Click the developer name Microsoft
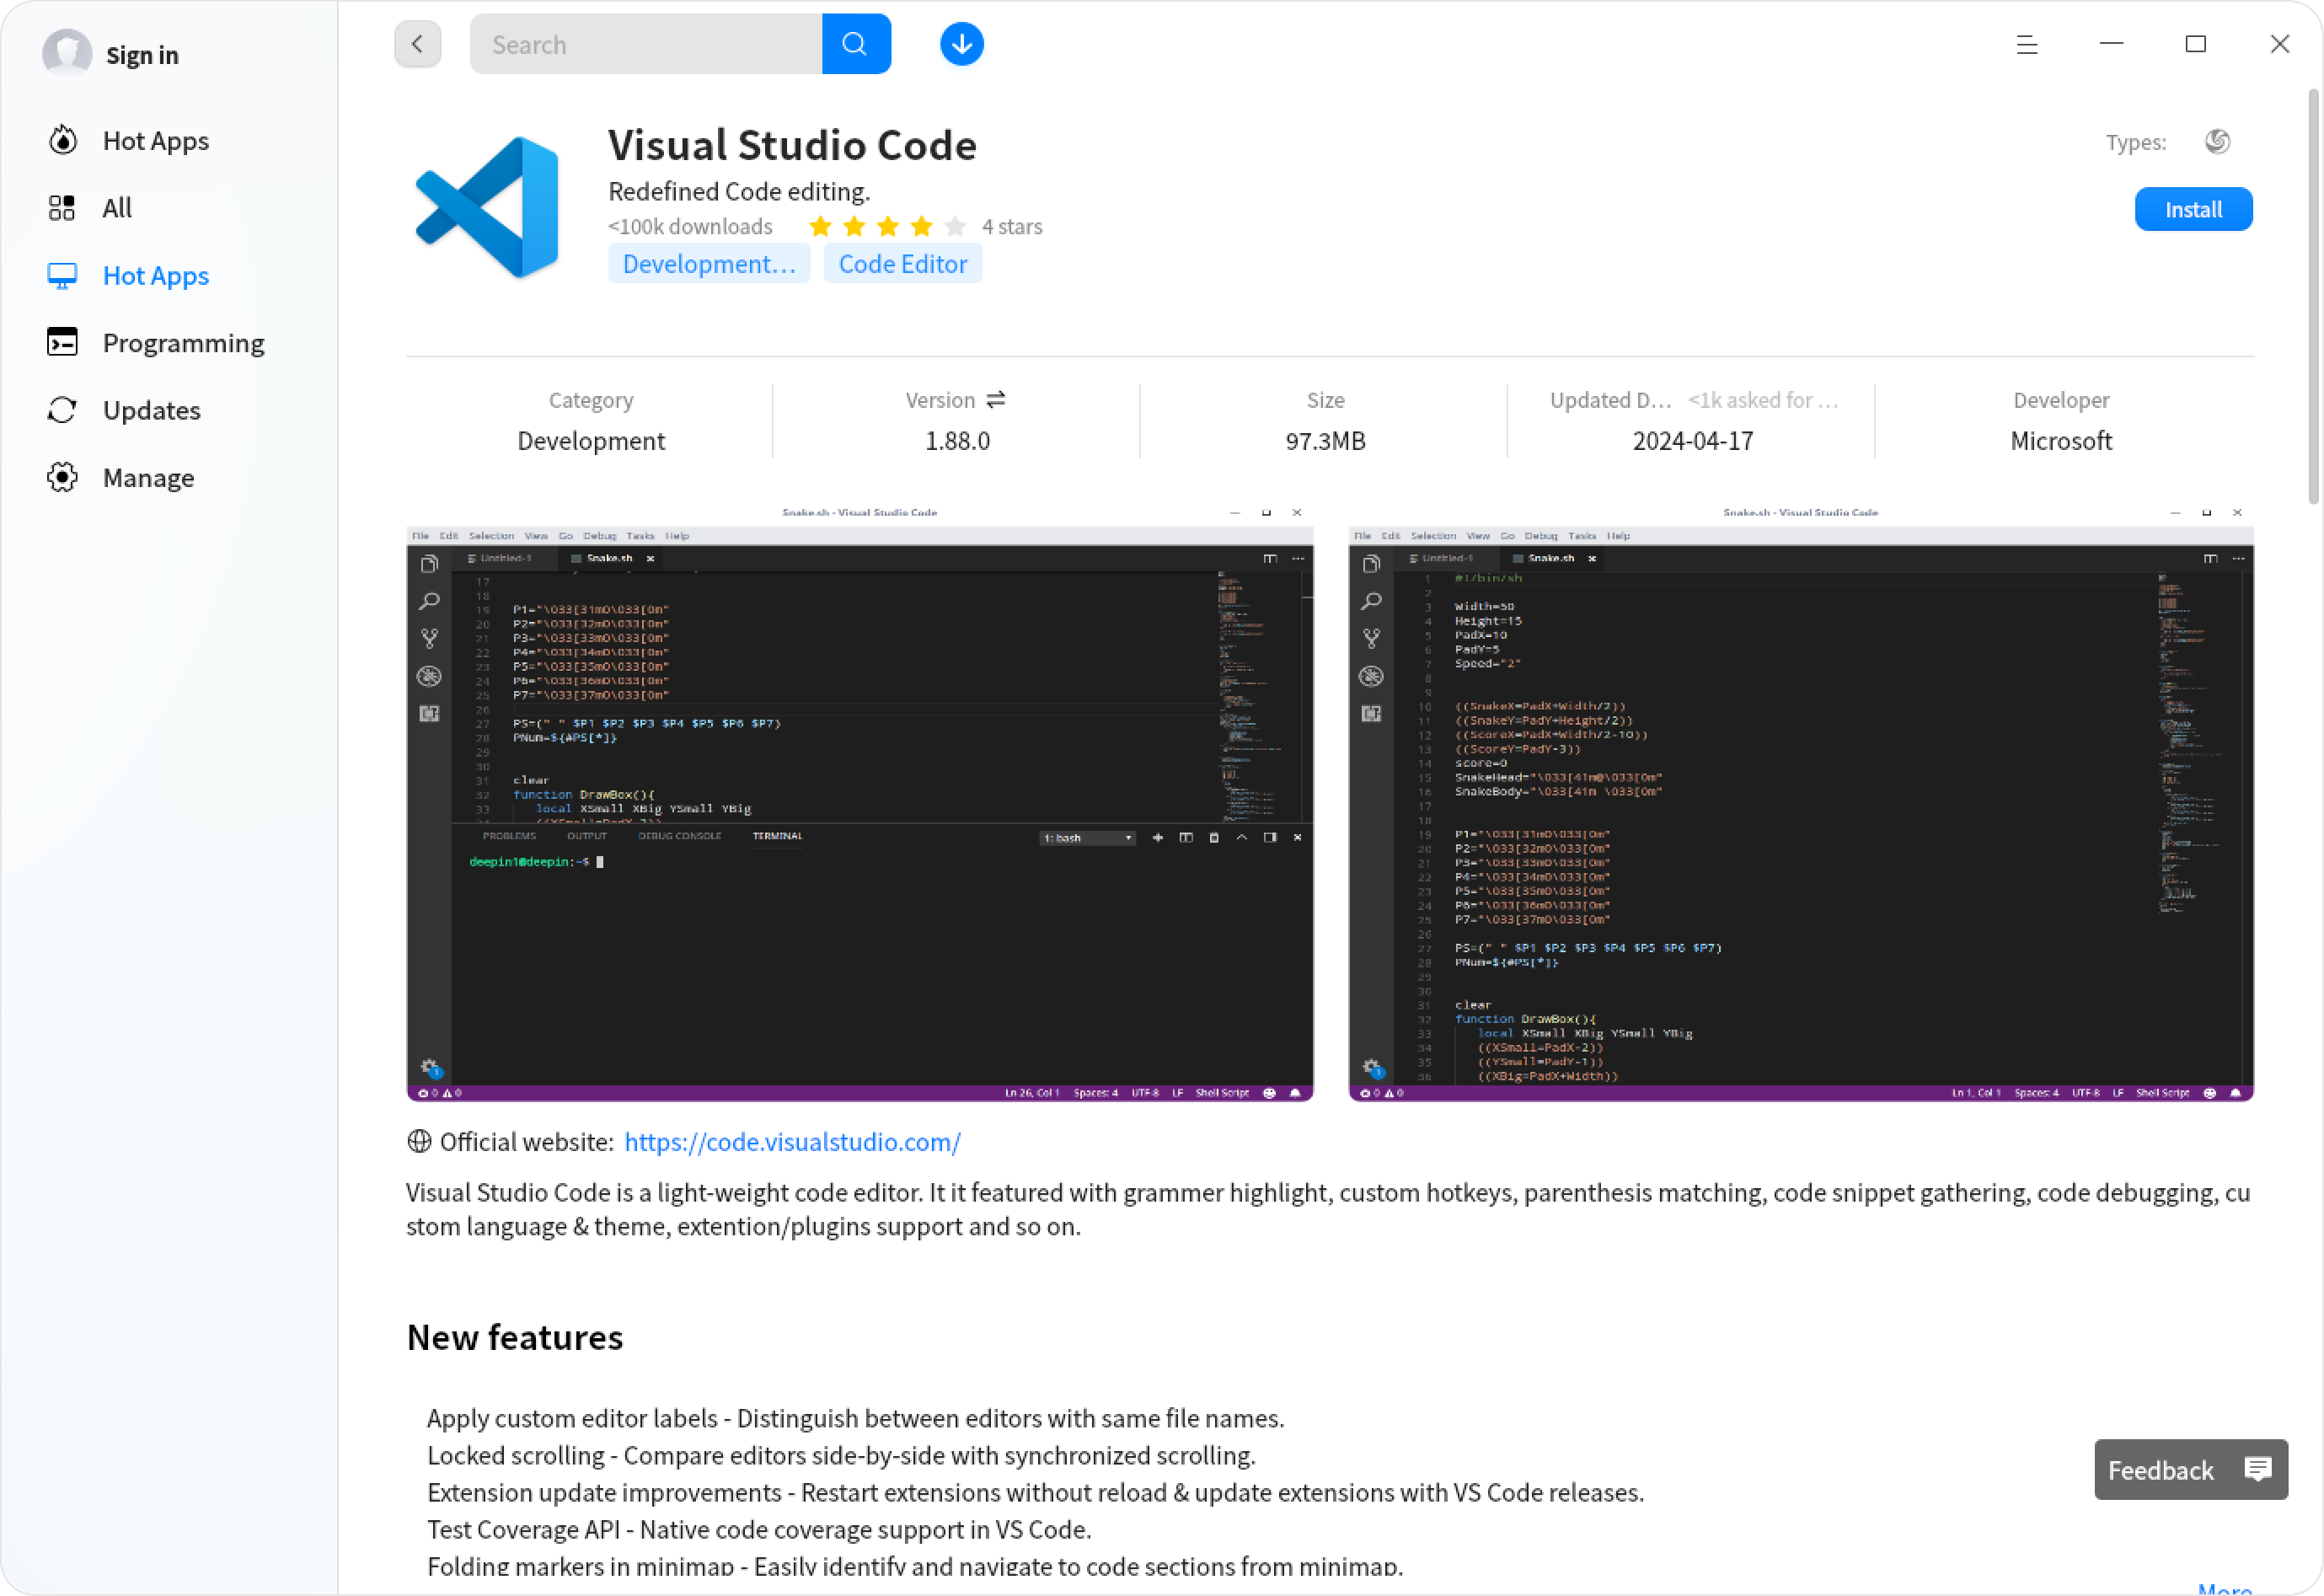The width and height of the screenshot is (2324, 1596). pos(2060,441)
